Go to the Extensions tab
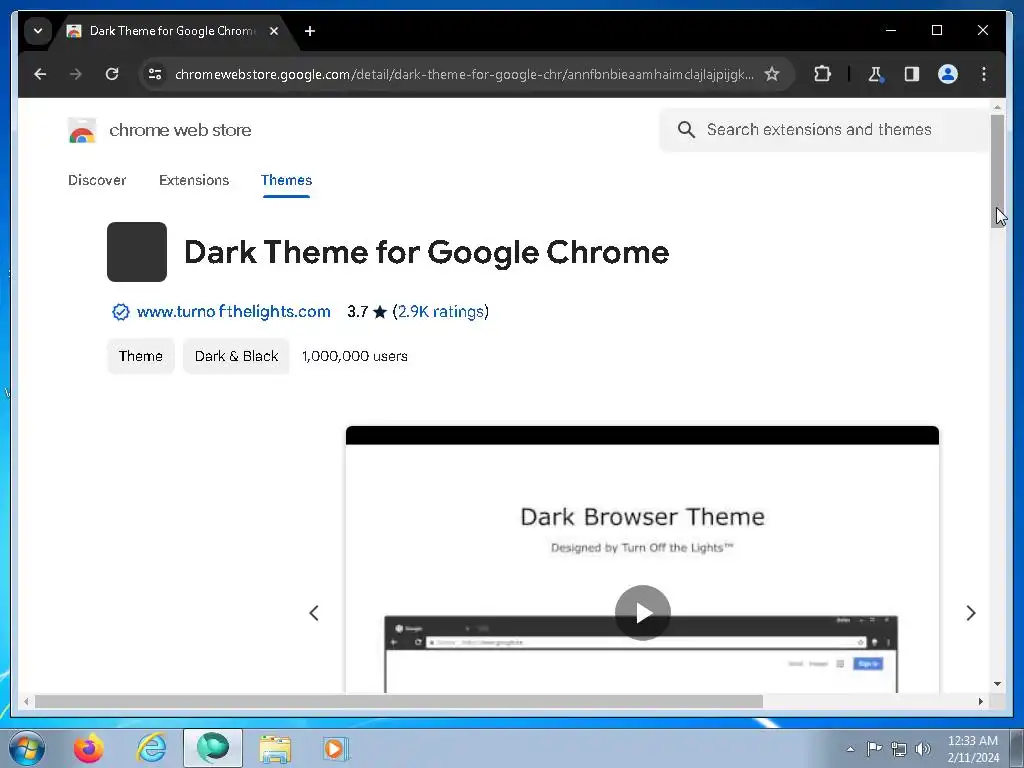This screenshot has width=1024, height=768. coord(194,180)
